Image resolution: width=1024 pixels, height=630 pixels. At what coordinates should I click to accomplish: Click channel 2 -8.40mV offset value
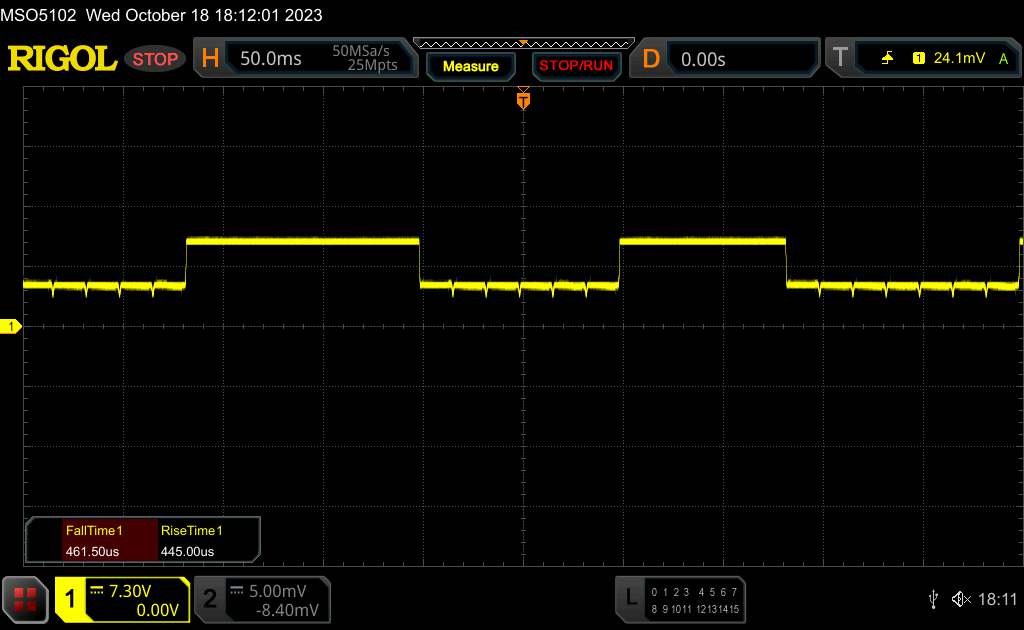[x=287, y=610]
